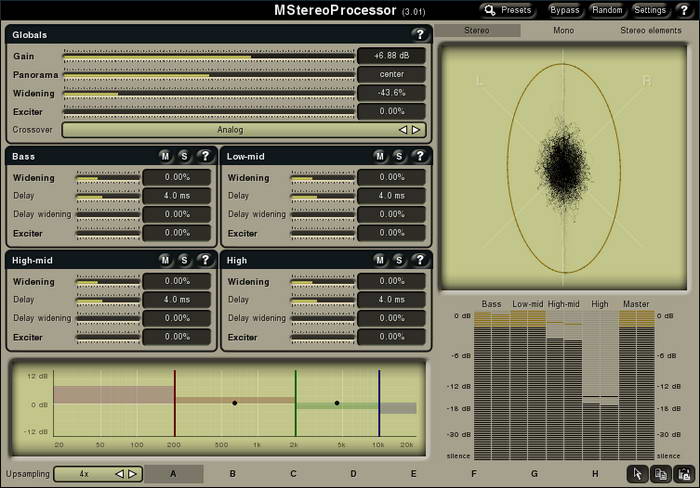Click the copy preset icon at bottom right
This screenshot has width=700, height=488.
660,474
